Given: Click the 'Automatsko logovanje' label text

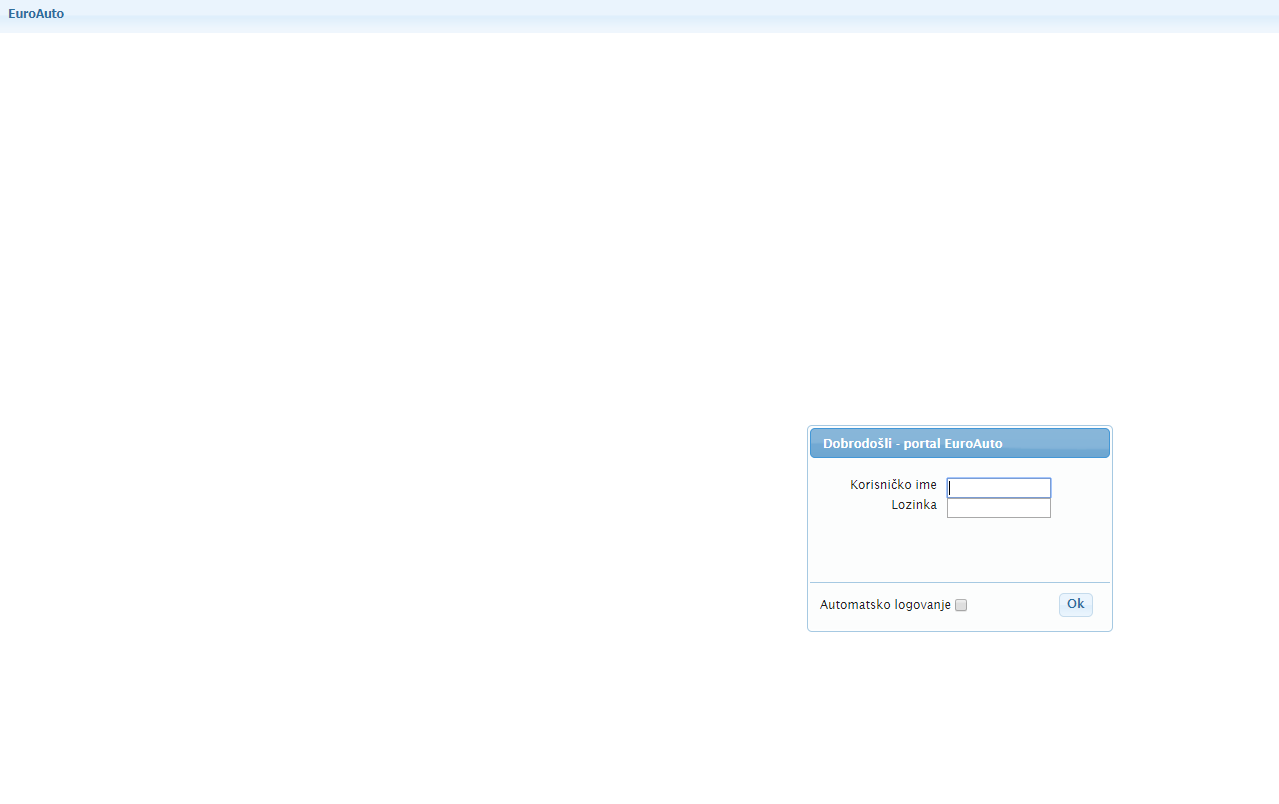Looking at the screenshot, I should point(885,605).
